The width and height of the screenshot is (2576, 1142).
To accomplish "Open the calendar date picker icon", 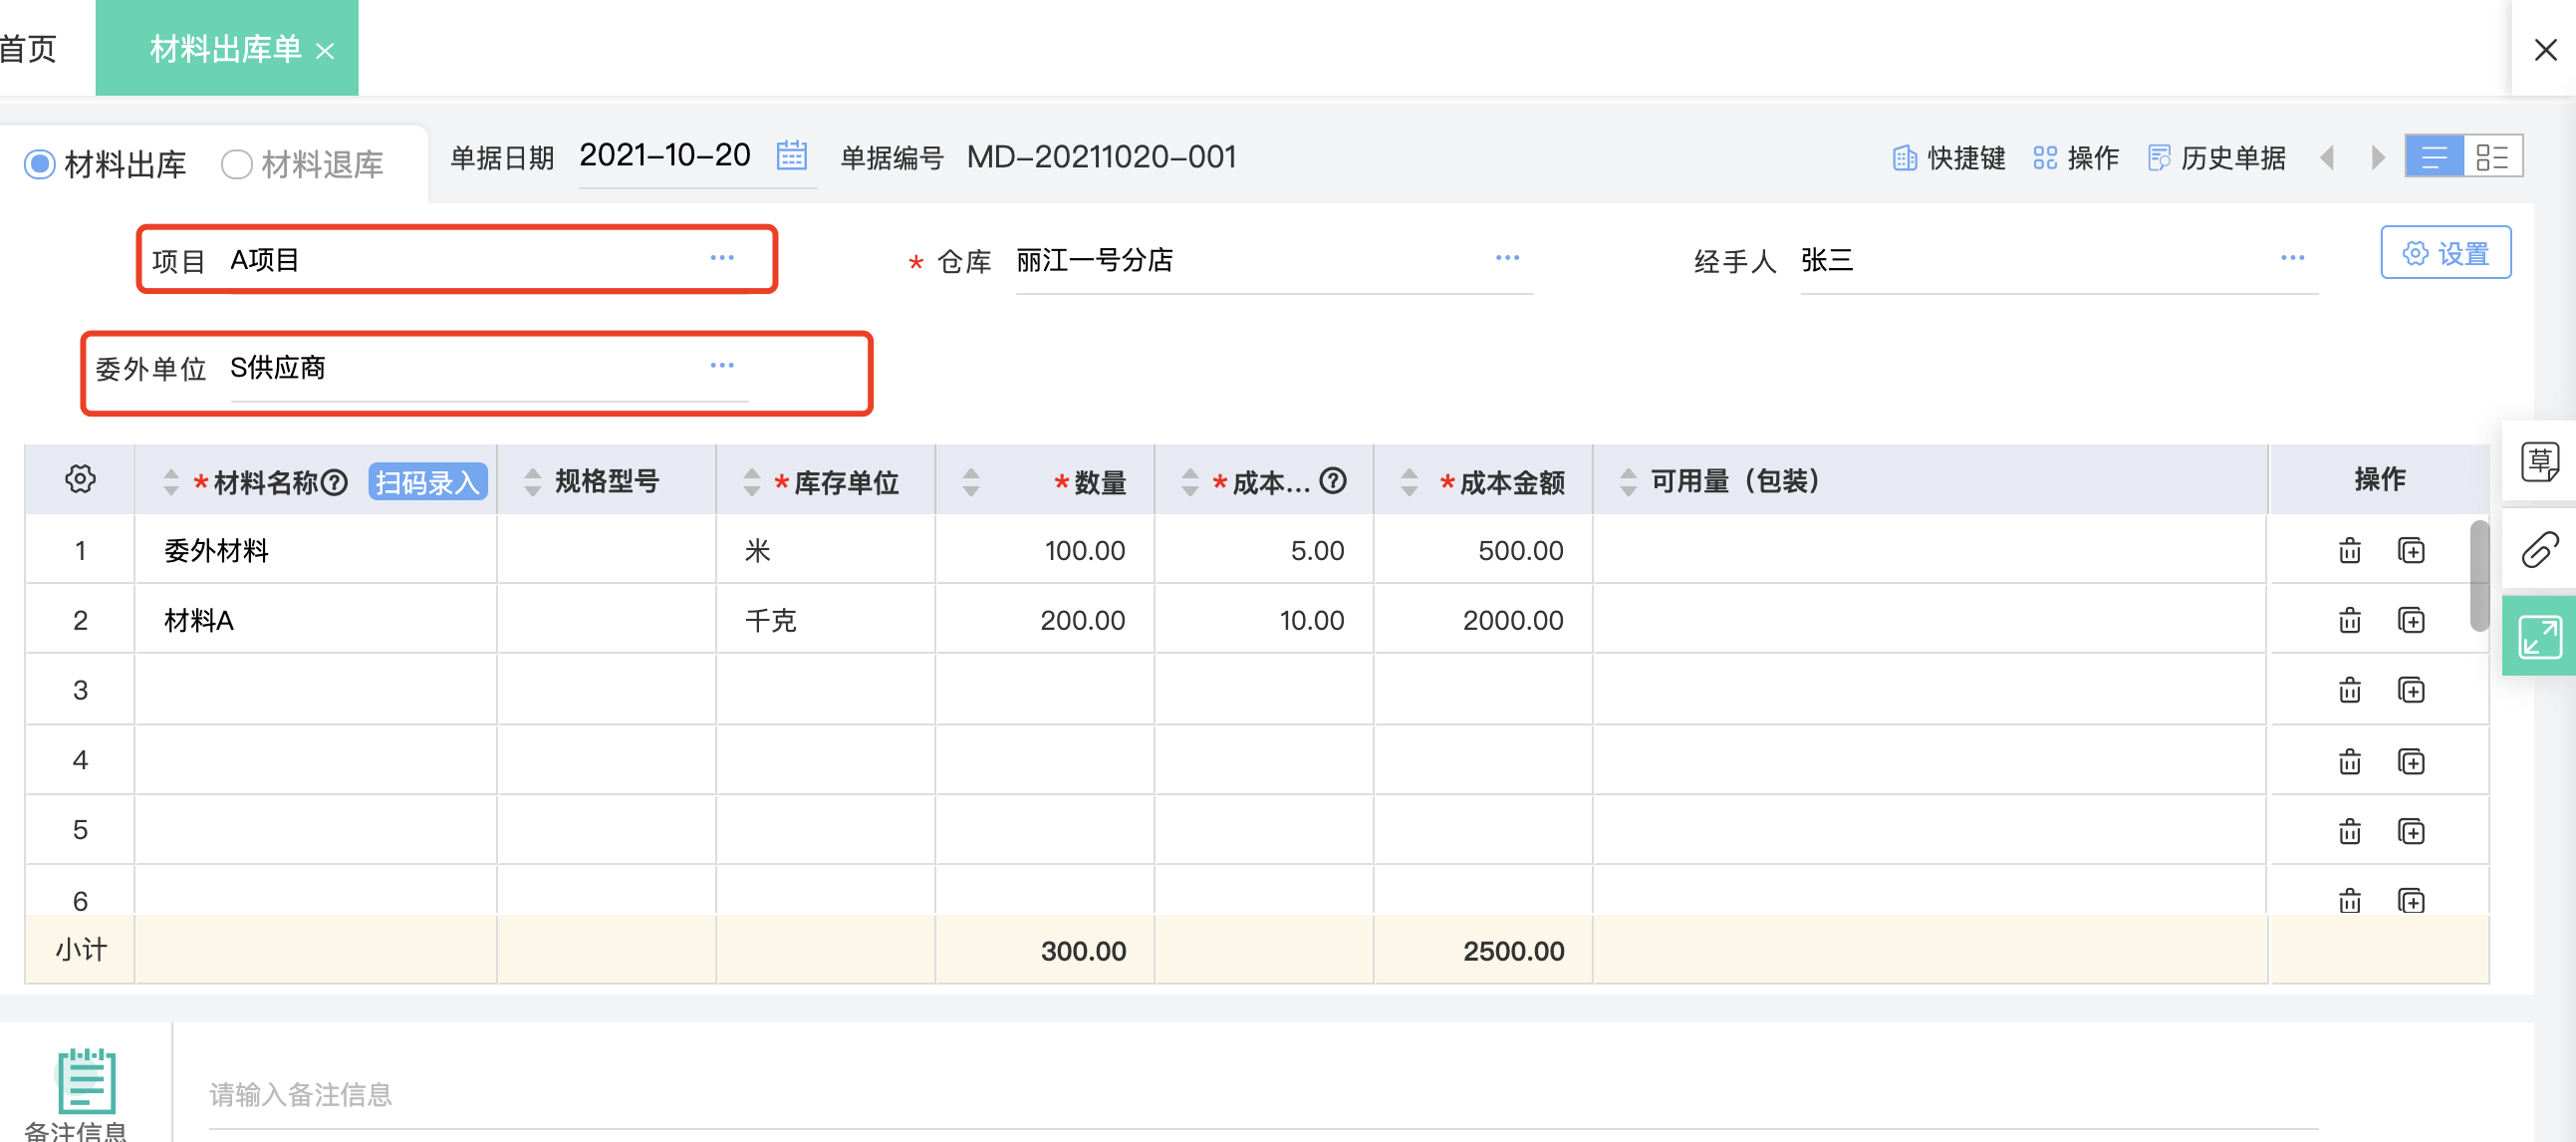I will tap(791, 156).
